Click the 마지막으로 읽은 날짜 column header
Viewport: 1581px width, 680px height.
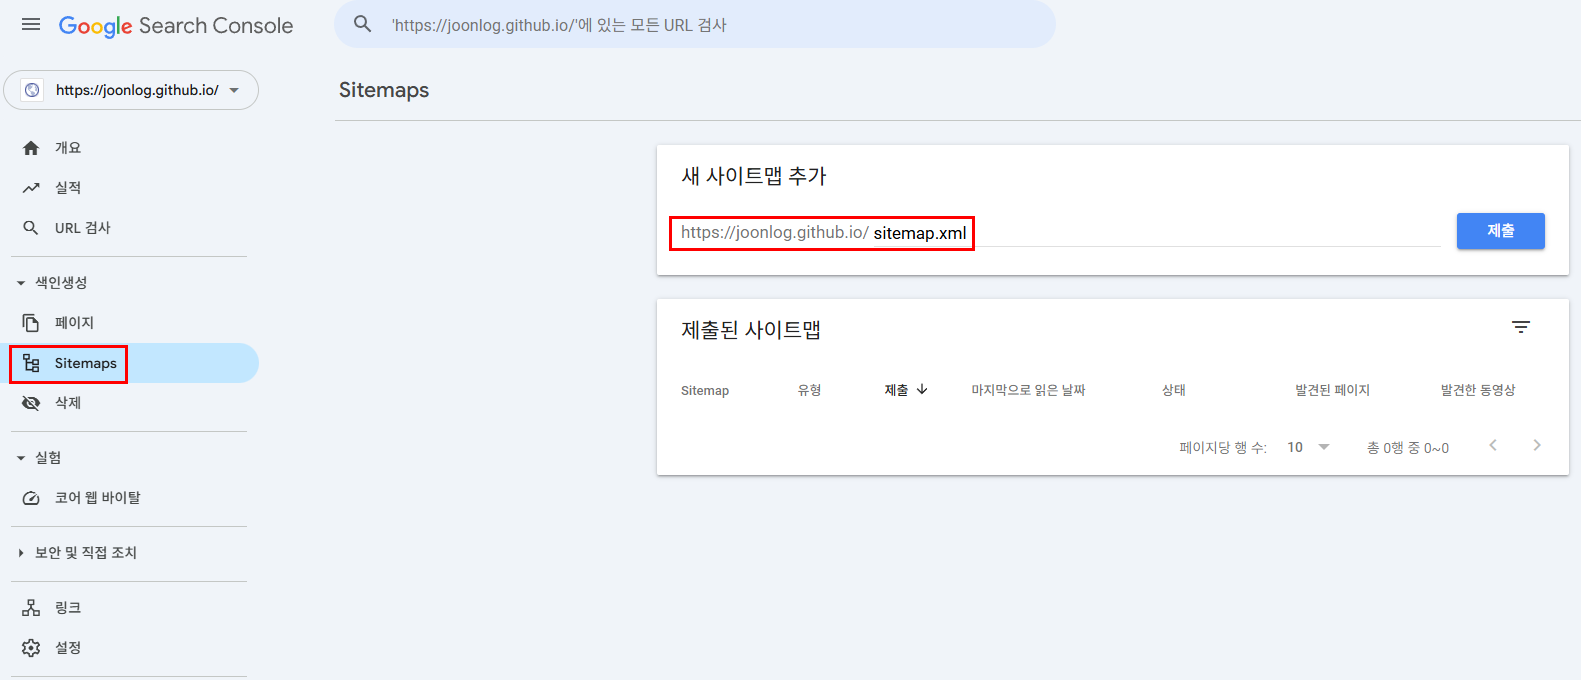(x=1028, y=390)
